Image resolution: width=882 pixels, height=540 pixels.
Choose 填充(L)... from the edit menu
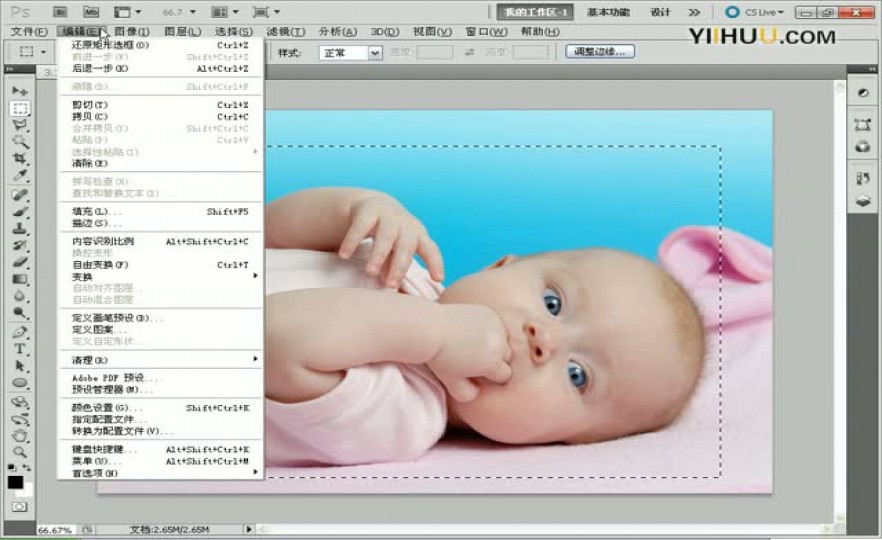tap(160, 212)
